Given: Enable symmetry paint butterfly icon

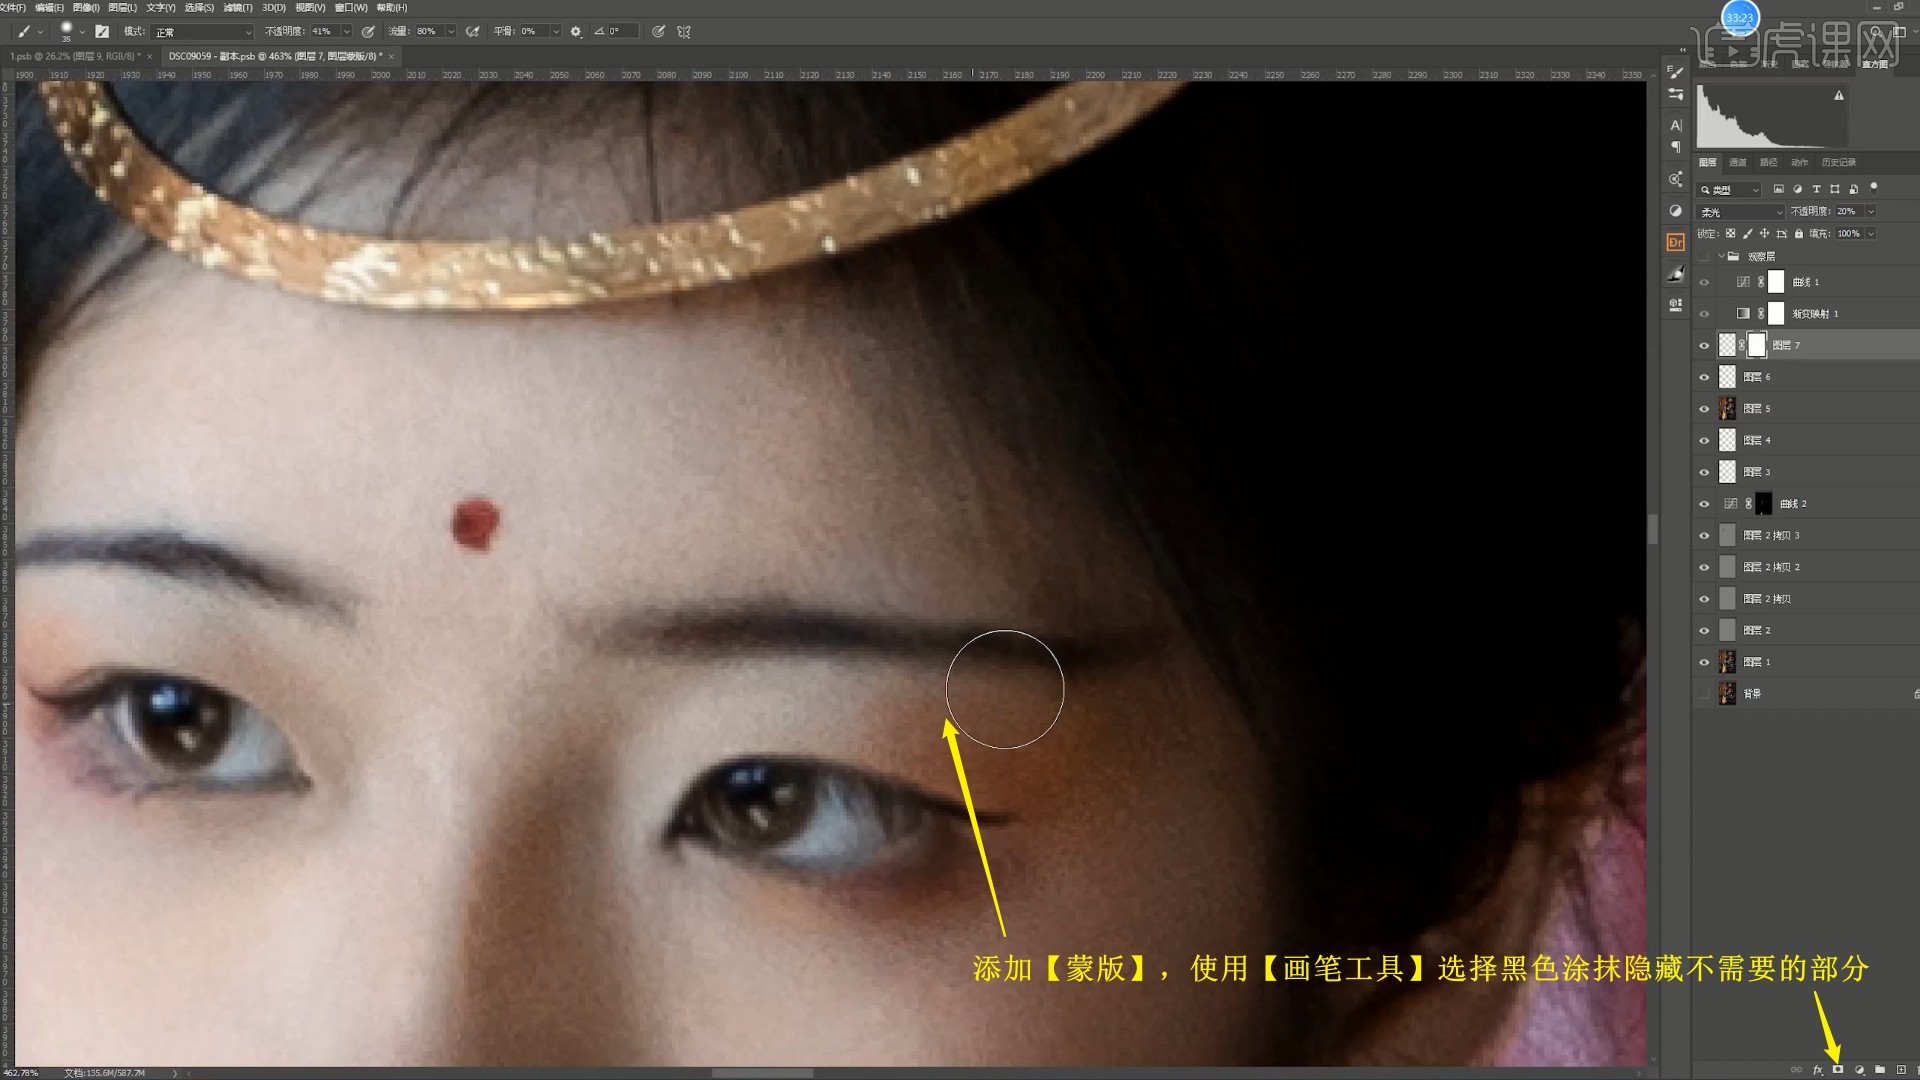Looking at the screenshot, I should pyautogui.click(x=684, y=32).
